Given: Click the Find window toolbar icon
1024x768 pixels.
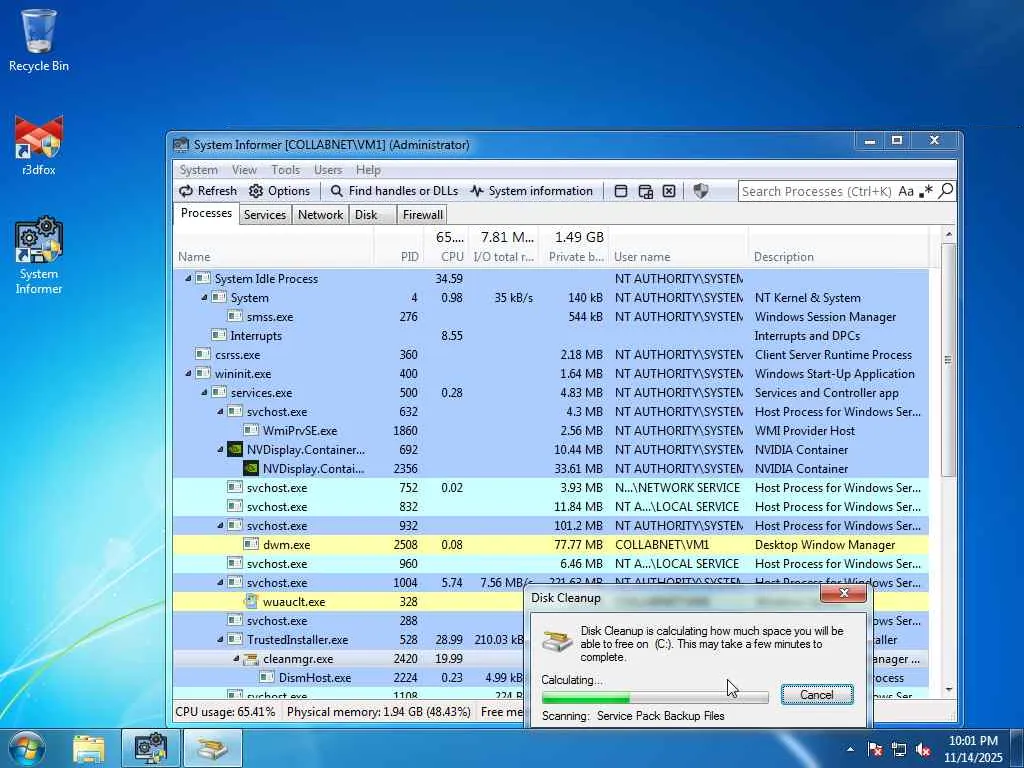Looking at the screenshot, I should 621,191.
